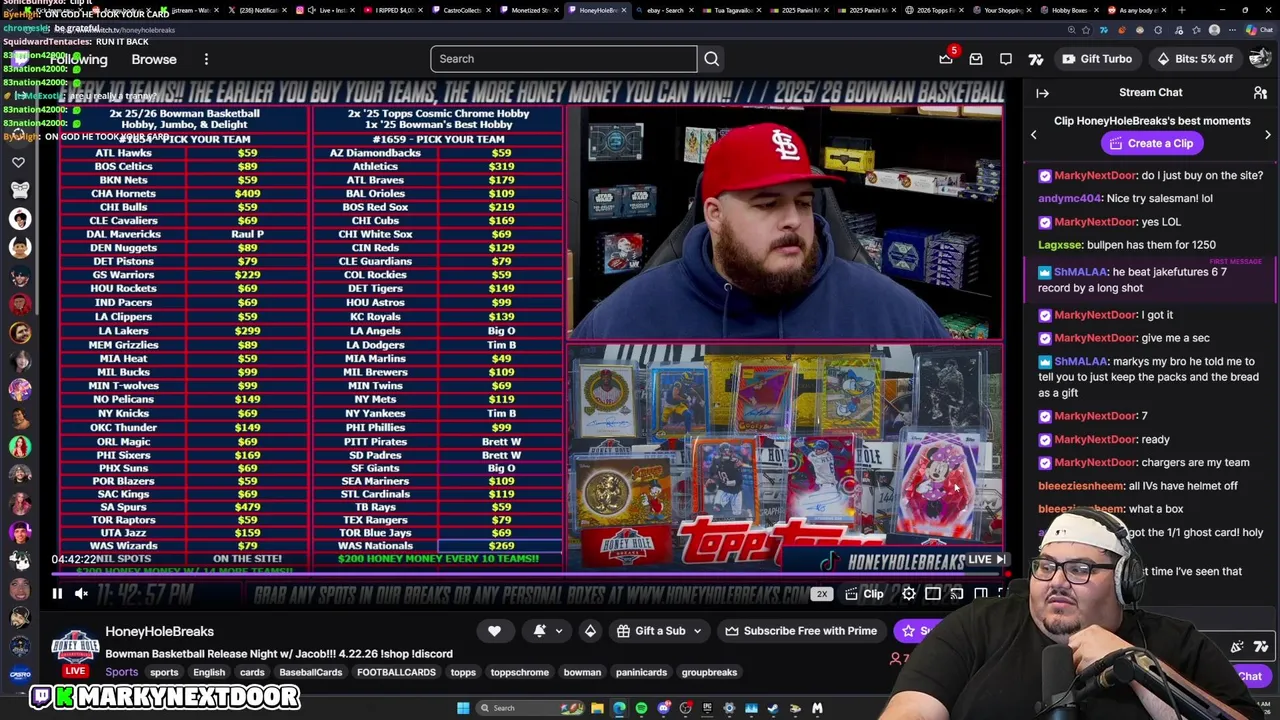Open the player settings gear

tap(908, 594)
